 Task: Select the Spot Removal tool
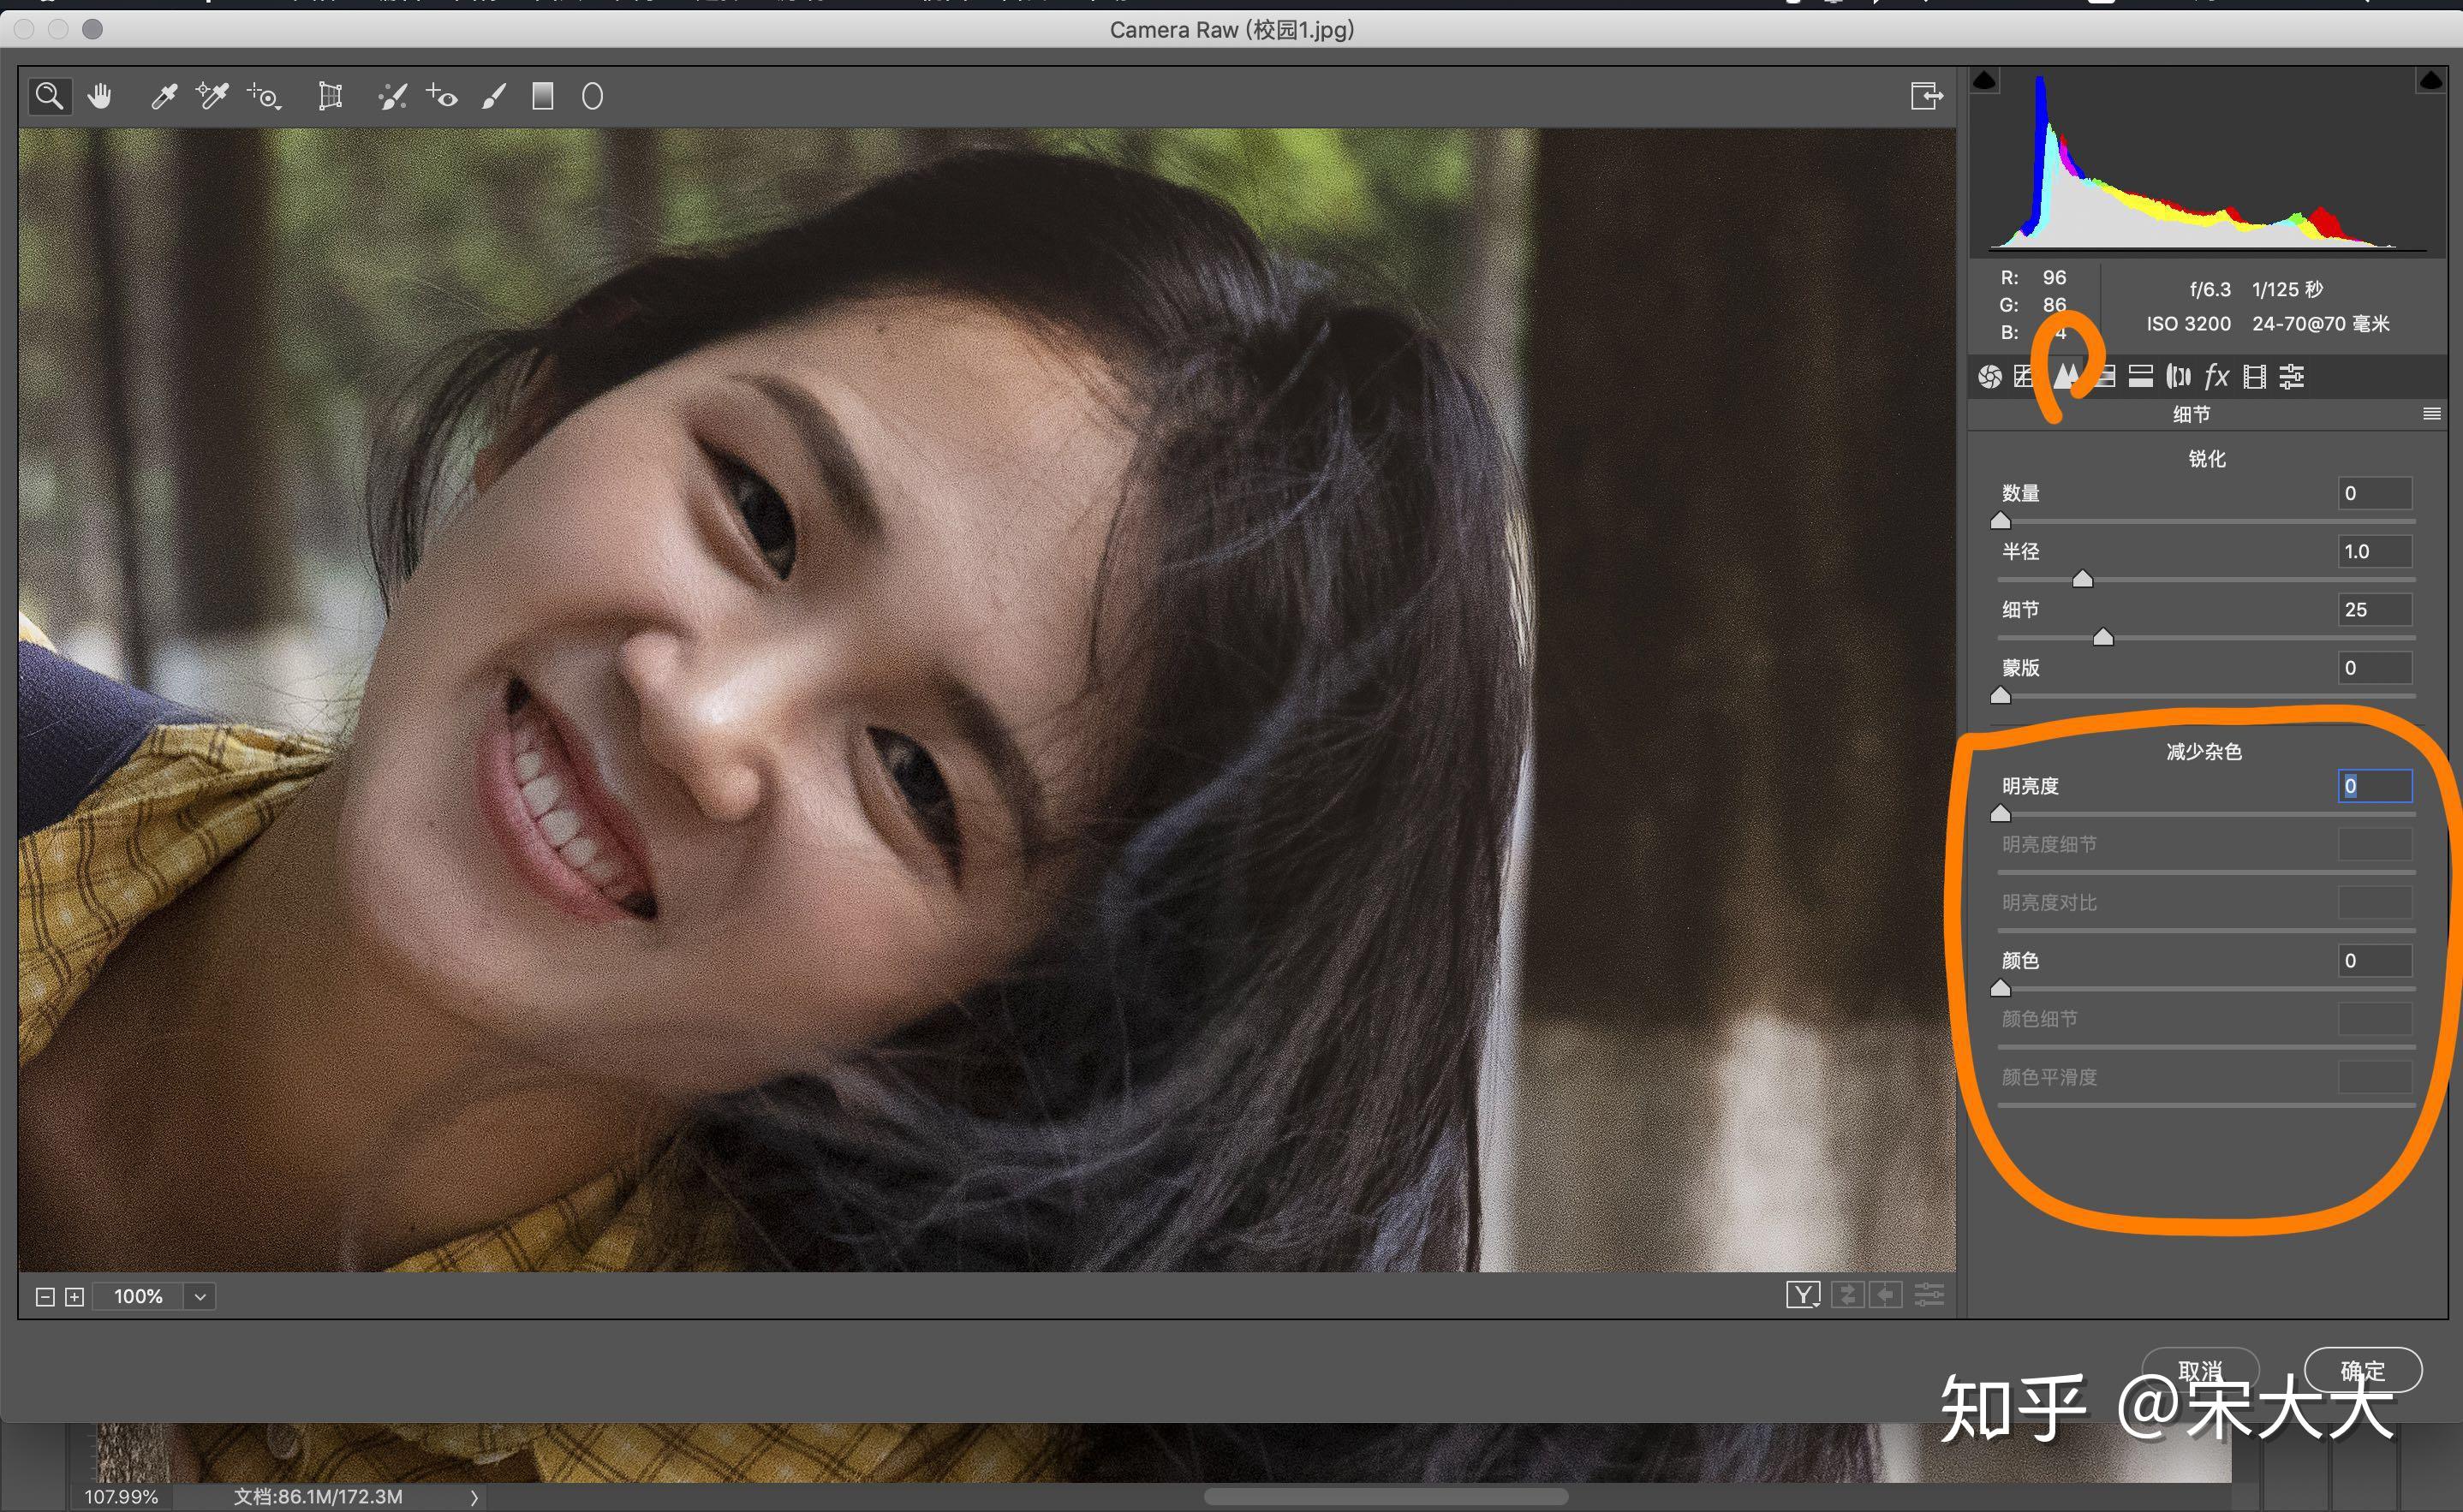click(x=392, y=96)
